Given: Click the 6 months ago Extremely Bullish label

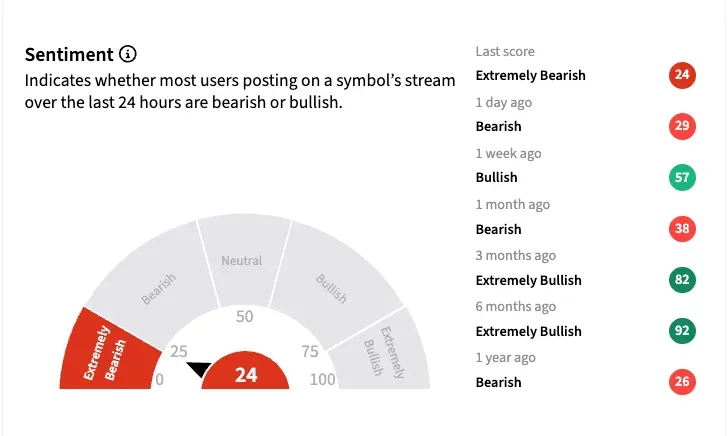Looking at the screenshot, I should tap(528, 331).
